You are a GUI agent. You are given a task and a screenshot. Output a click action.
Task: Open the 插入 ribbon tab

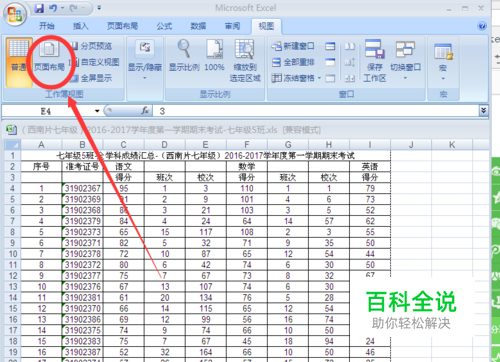pyautogui.click(x=81, y=26)
